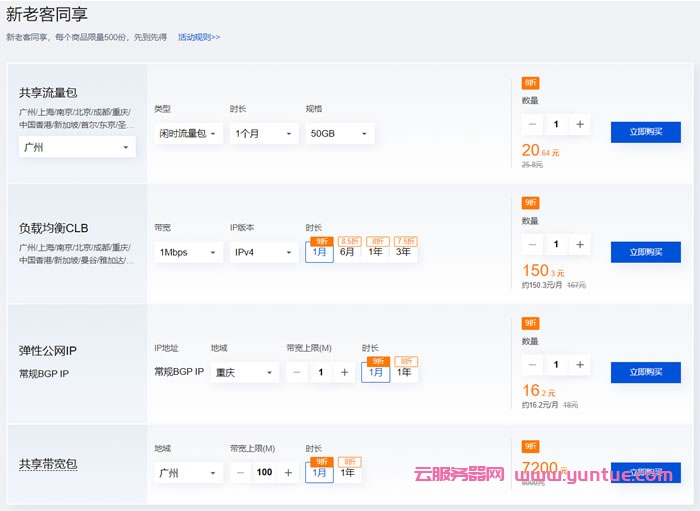The width and height of the screenshot is (700, 511).
Task: Increase 共享带宽包 bandwidth limit from 100
Action: [x=288, y=473]
